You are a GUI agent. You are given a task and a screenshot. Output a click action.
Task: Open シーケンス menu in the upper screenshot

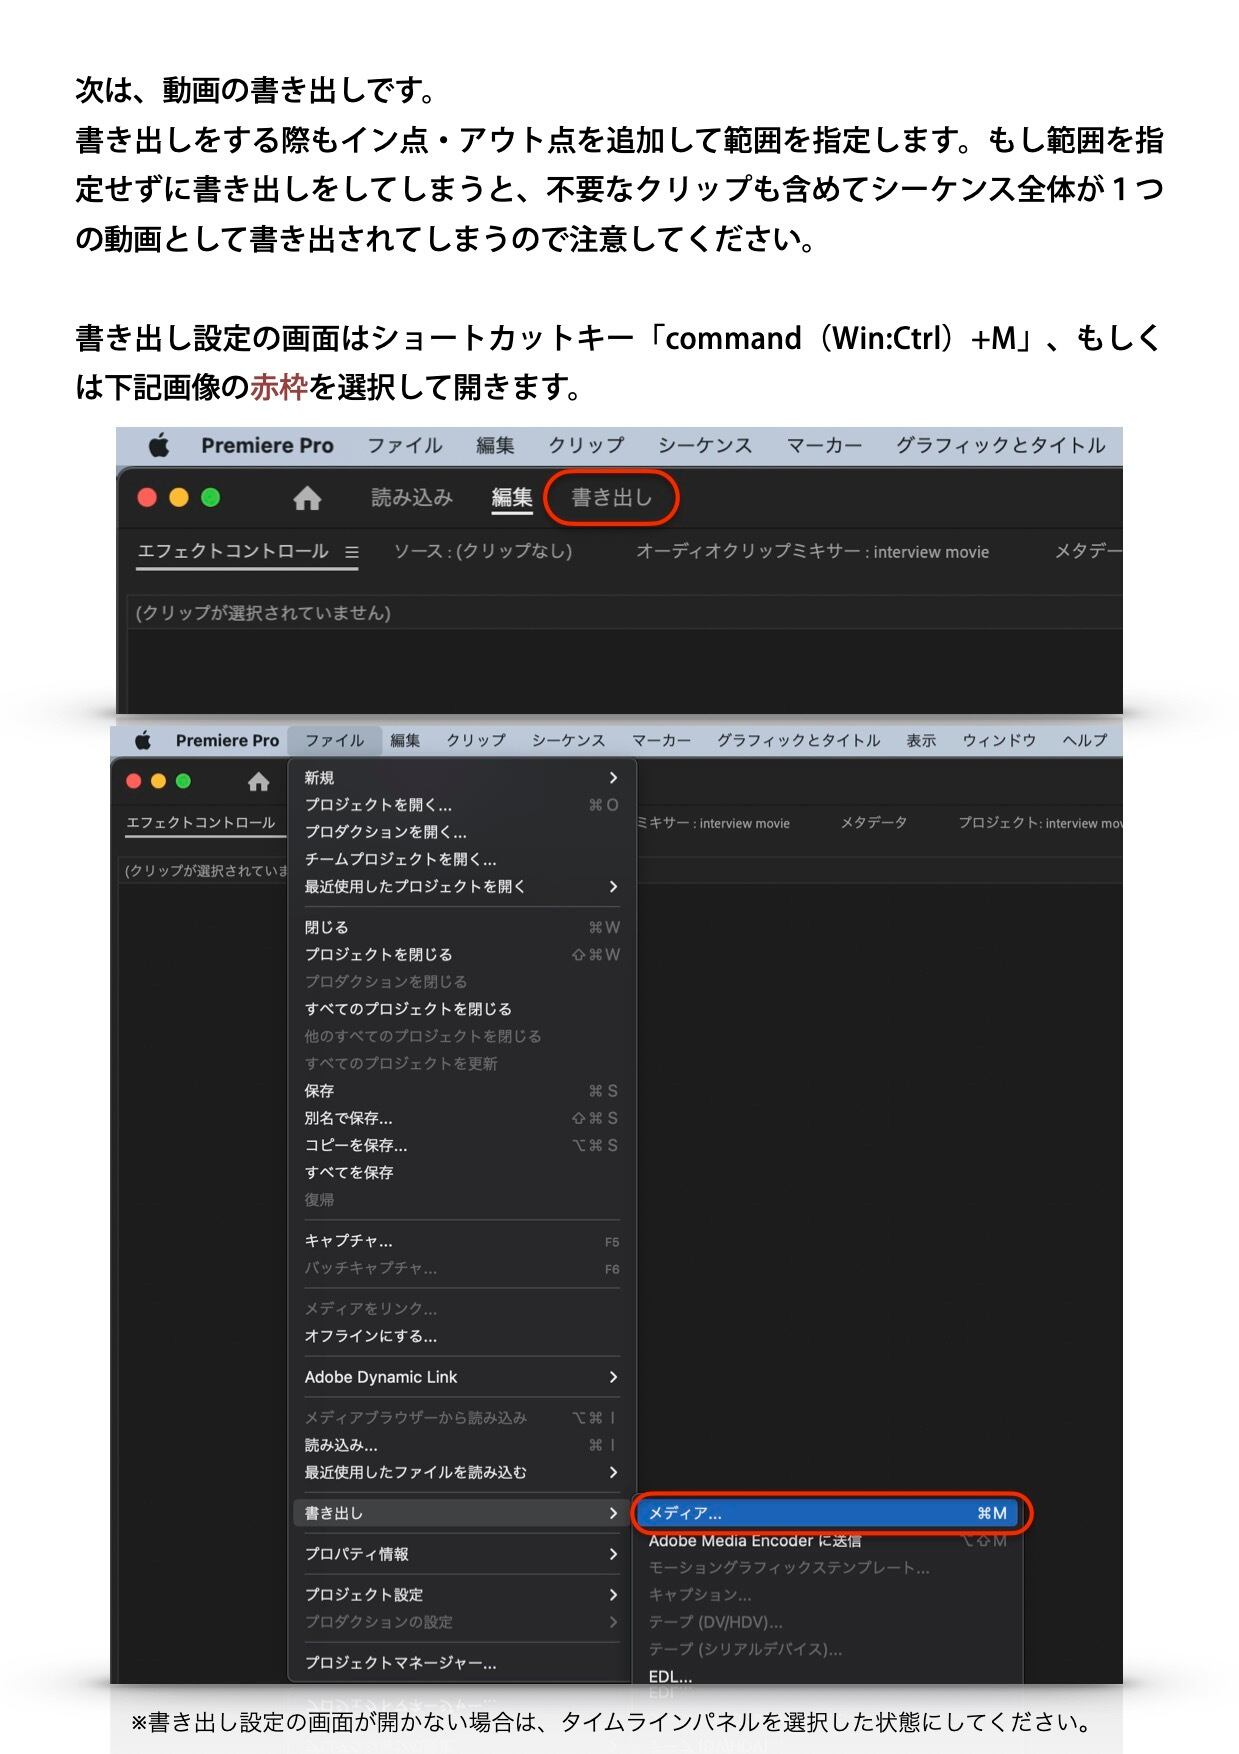click(705, 446)
